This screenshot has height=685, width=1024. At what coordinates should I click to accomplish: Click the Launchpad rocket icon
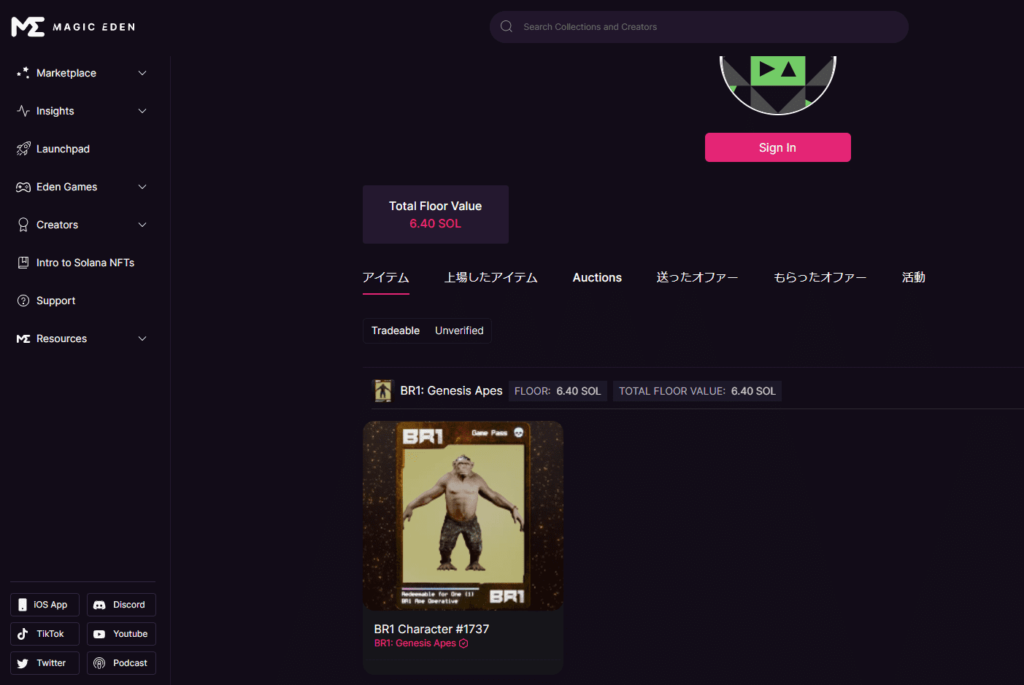pyautogui.click(x=23, y=149)
